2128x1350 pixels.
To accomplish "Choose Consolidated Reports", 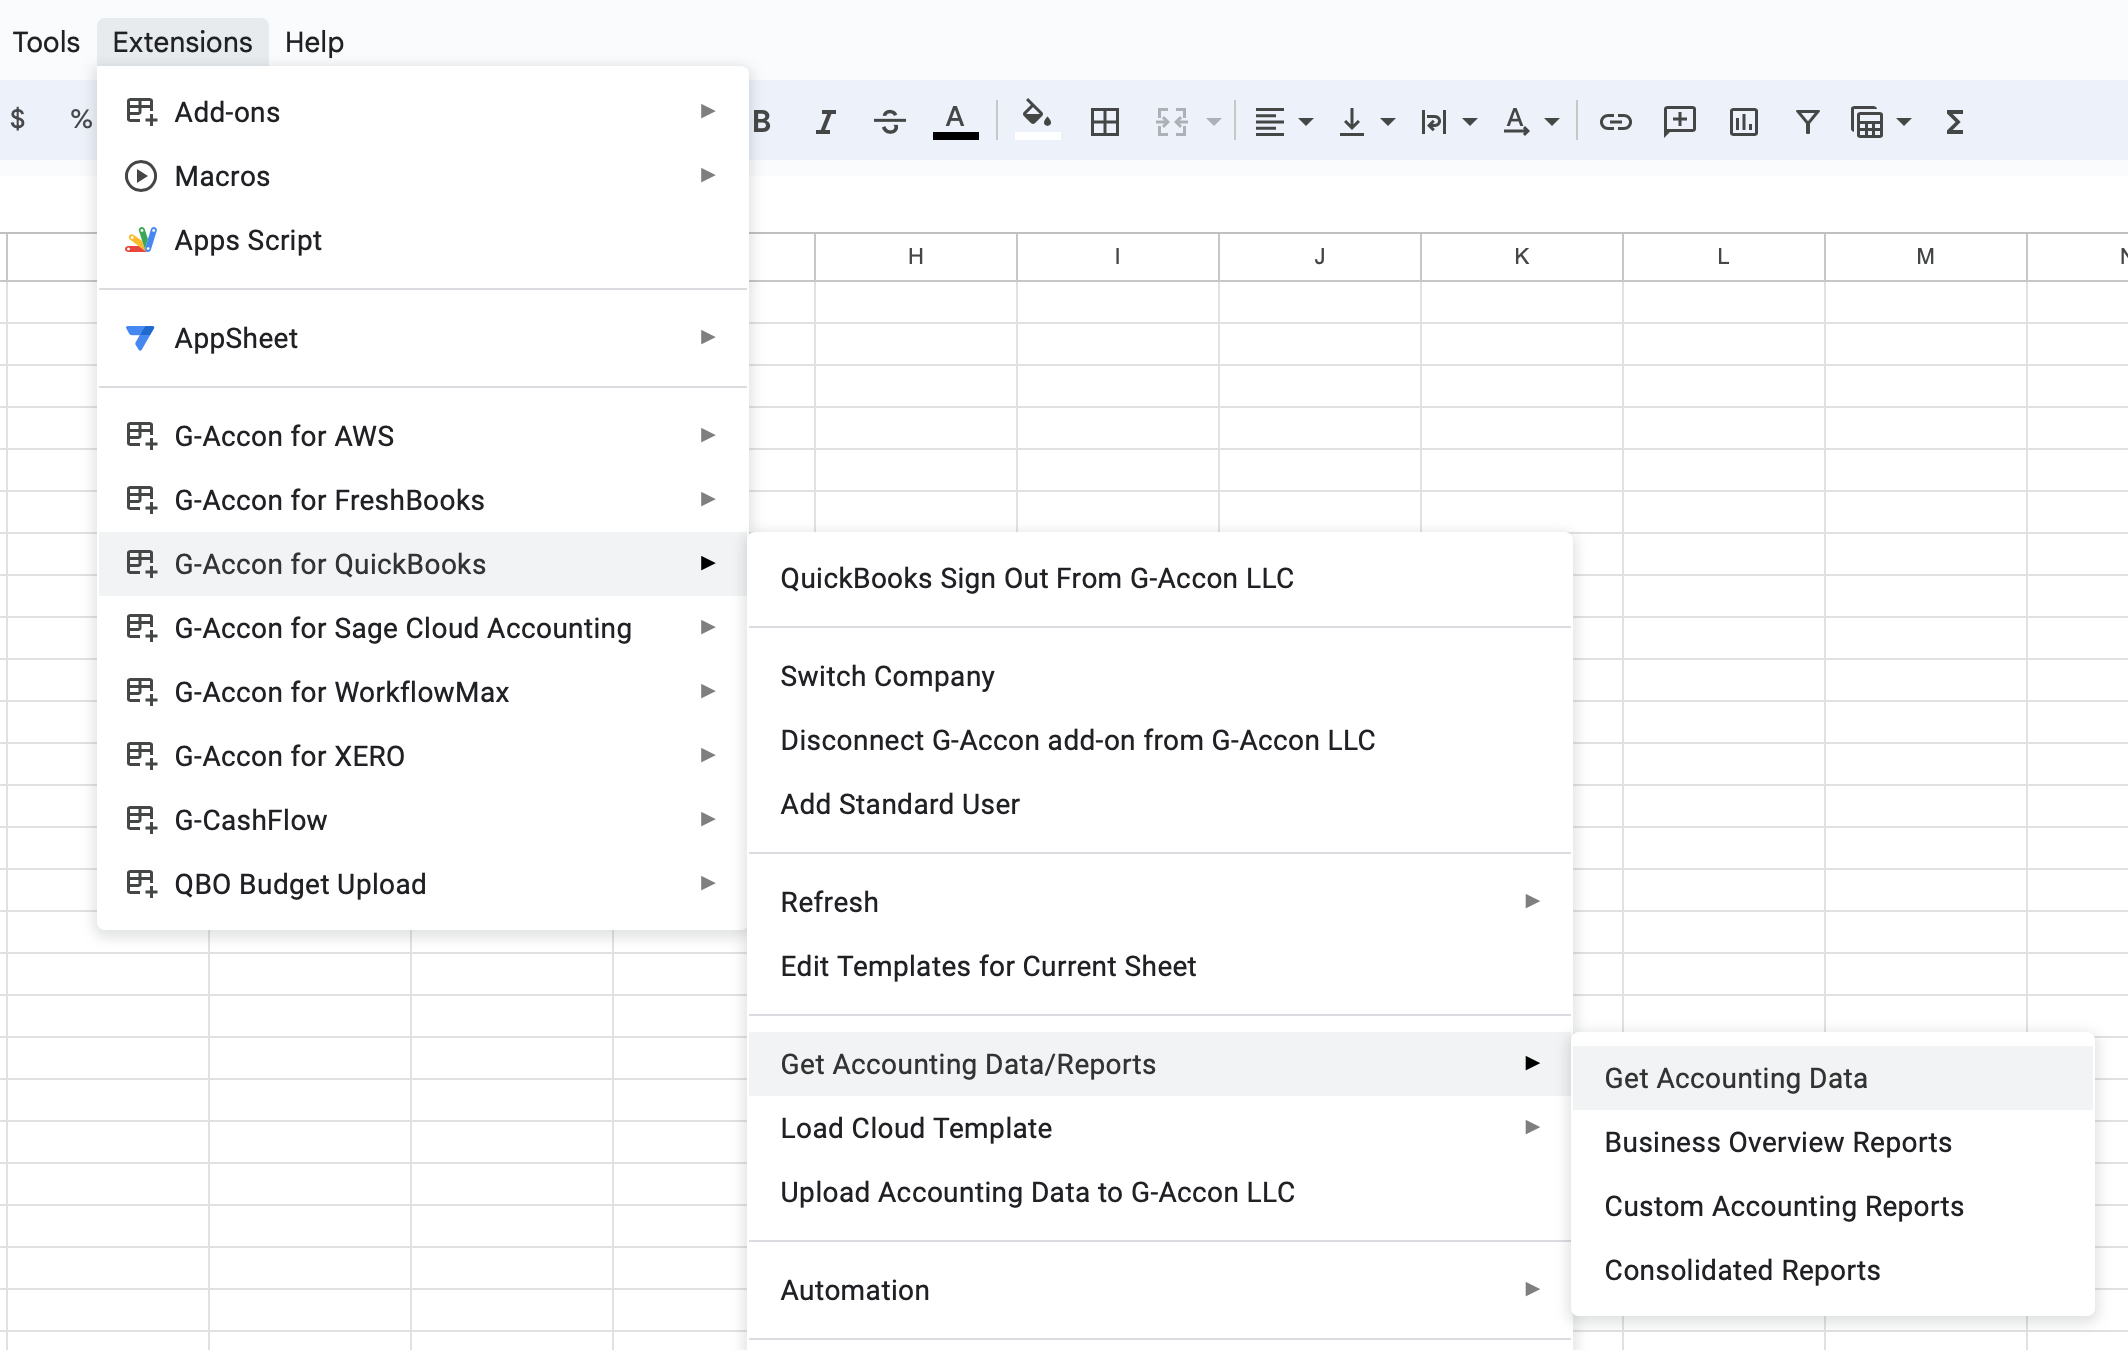I will click(1833, 1270).
